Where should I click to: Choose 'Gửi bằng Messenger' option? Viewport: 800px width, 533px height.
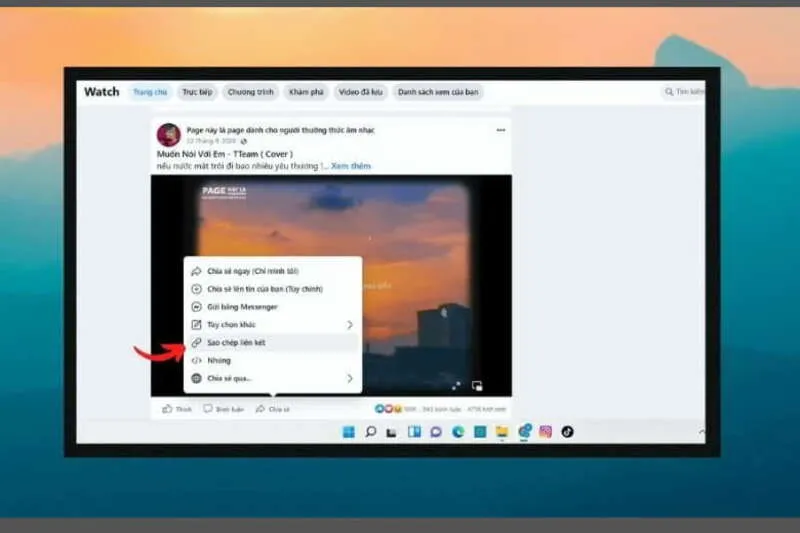[242, 307]
